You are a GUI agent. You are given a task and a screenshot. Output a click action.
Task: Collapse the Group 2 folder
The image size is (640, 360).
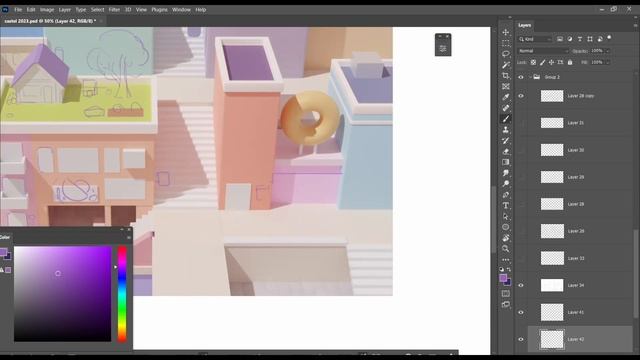[x=530, y=77]
